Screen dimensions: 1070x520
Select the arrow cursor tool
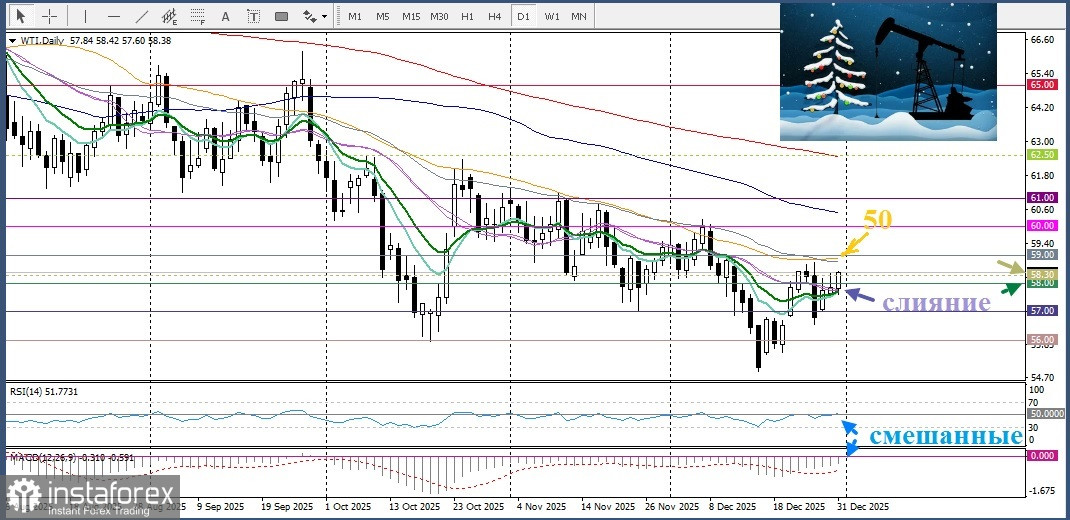click(x=21, y=16)
